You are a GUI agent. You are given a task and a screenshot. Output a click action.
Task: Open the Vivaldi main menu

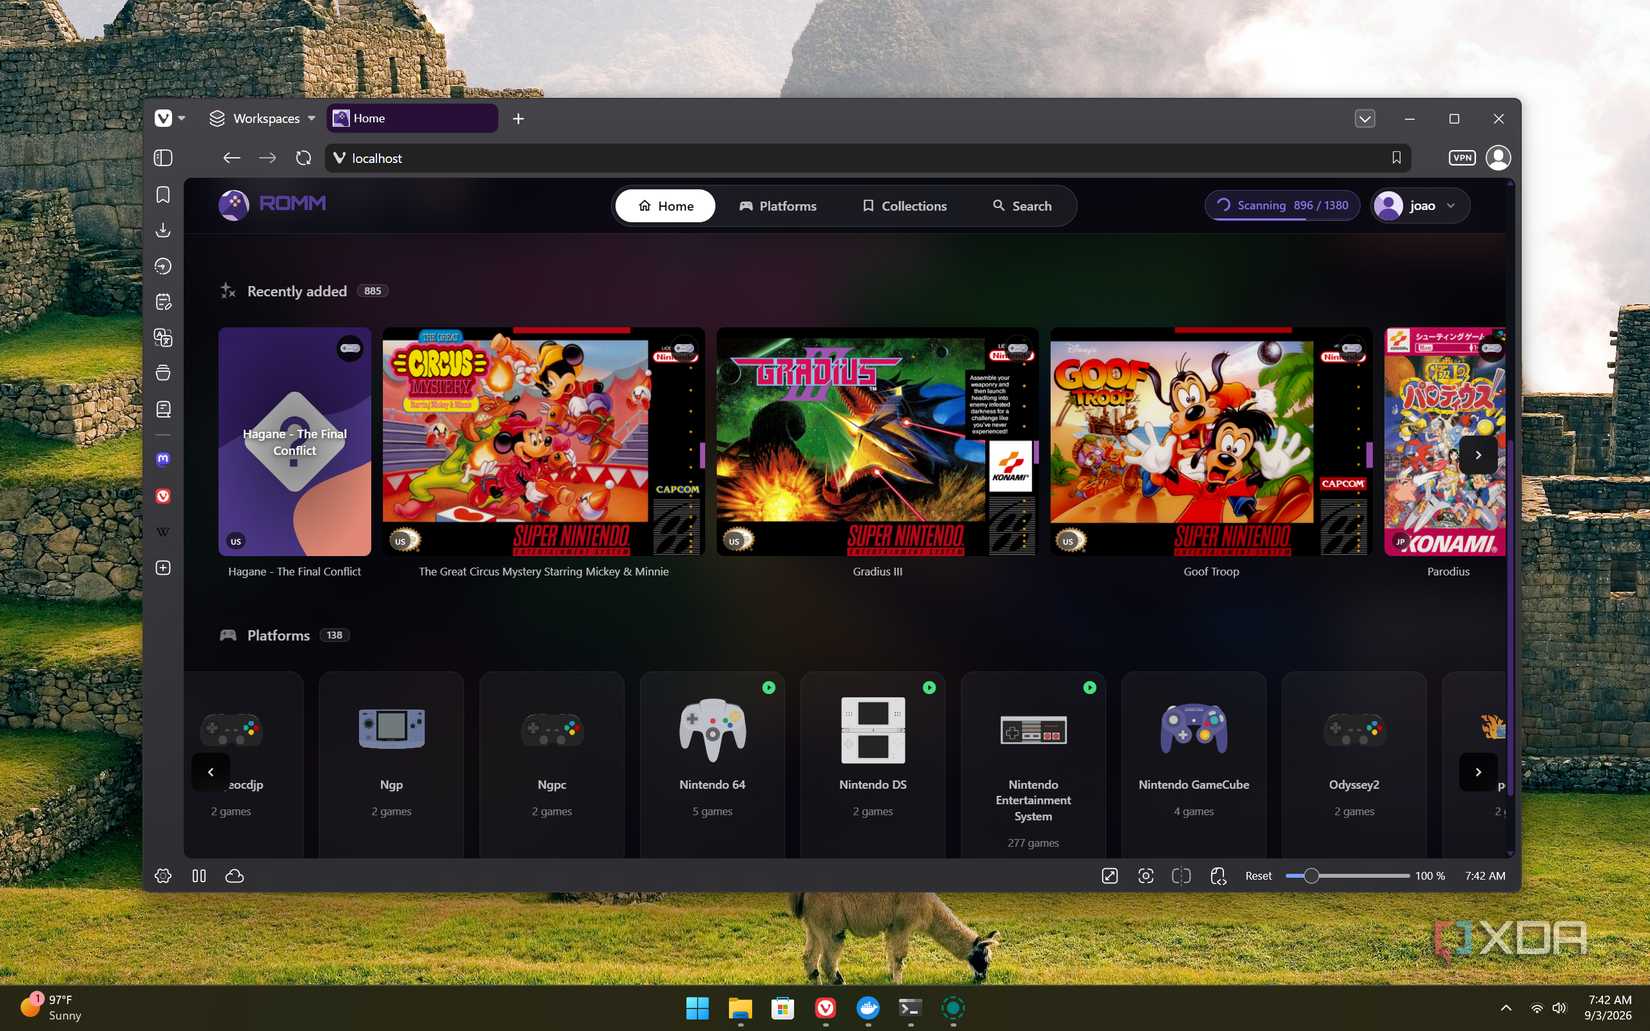(169, 118)
